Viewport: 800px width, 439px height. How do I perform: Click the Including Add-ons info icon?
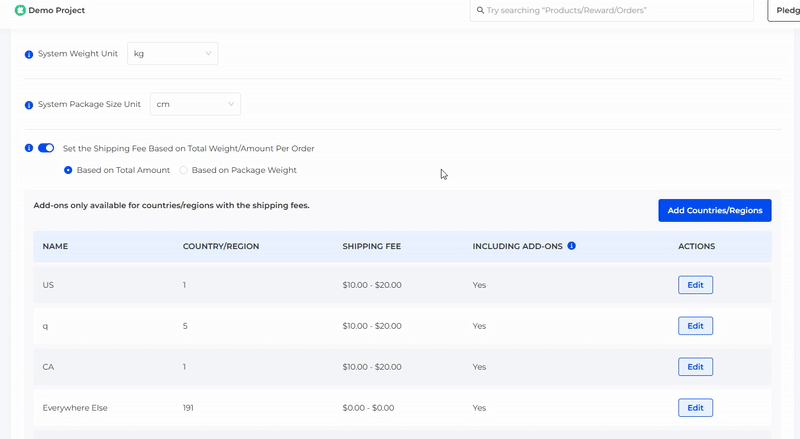[571, 245]
